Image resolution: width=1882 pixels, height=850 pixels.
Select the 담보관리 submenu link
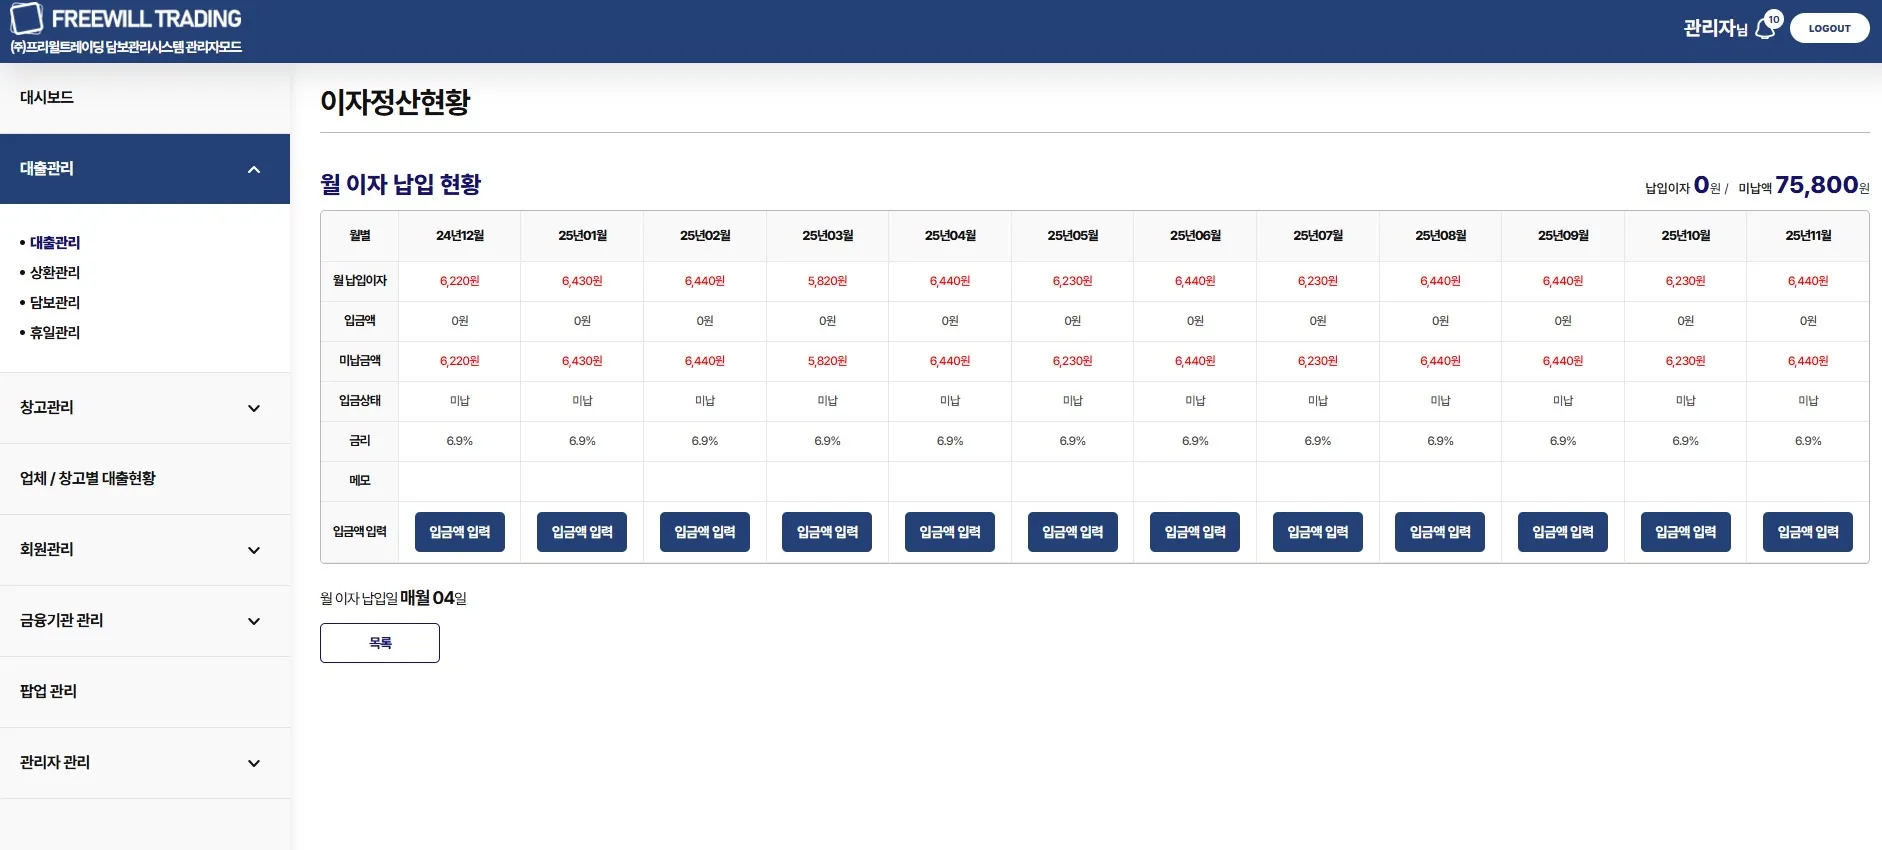click(55, 302)
